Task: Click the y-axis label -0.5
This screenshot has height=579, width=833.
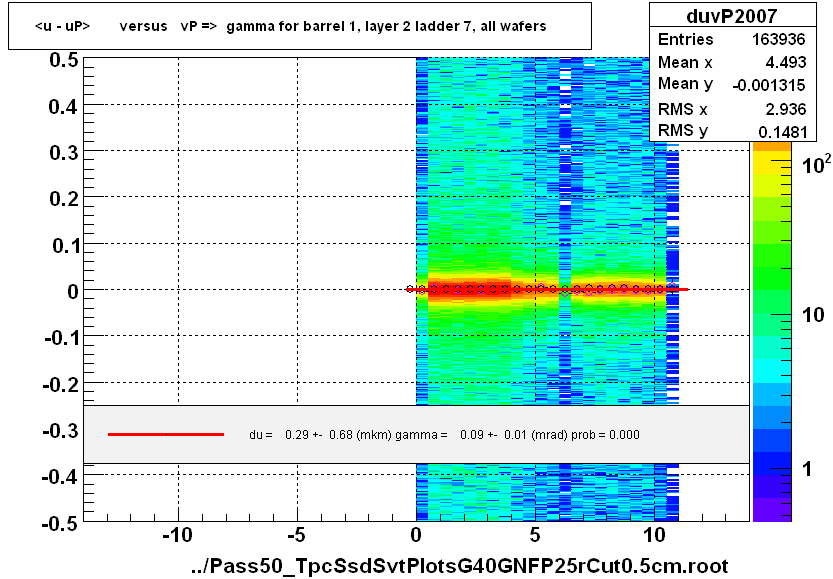Action: coord(61,524)
